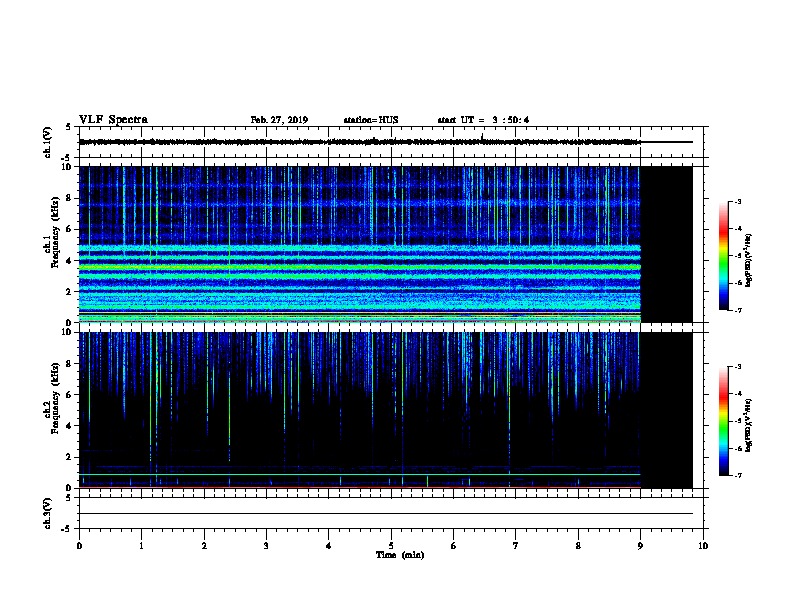This screenshot has height=612, width=792.
Task: Click the green horizontal line near 1 kHz in ch.2
Action: click(360, 474)
